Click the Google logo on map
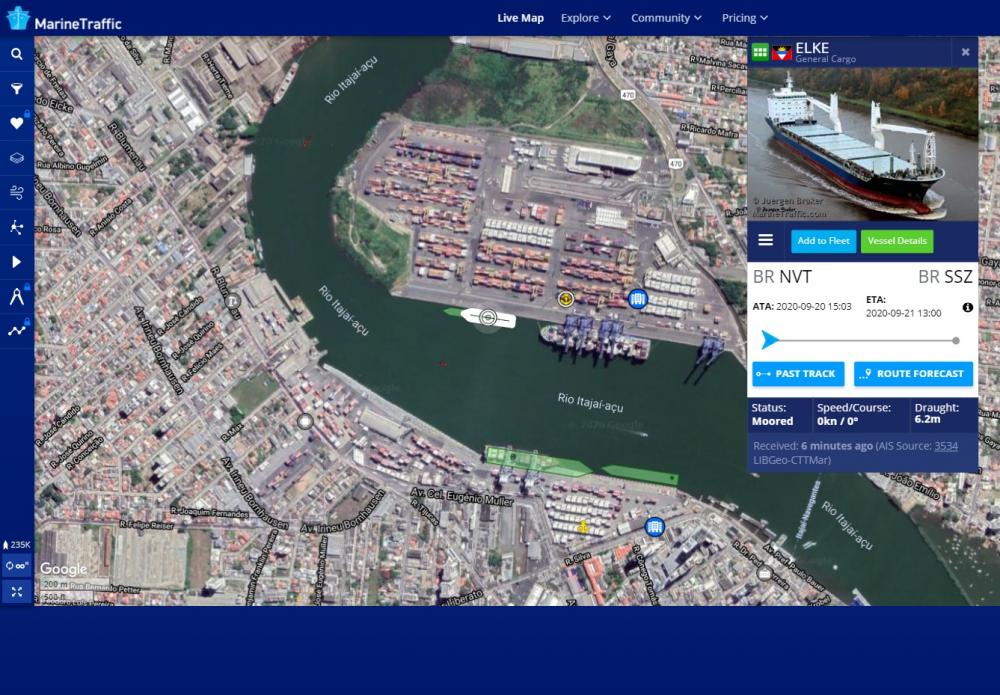Screen dimensions: 1000x695 tap(63, 568)
